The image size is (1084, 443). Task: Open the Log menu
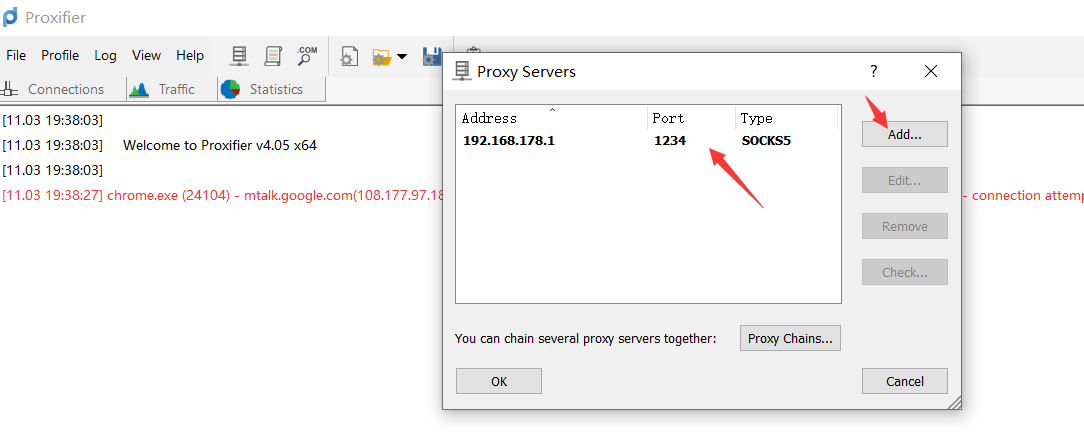pos(106,55)
